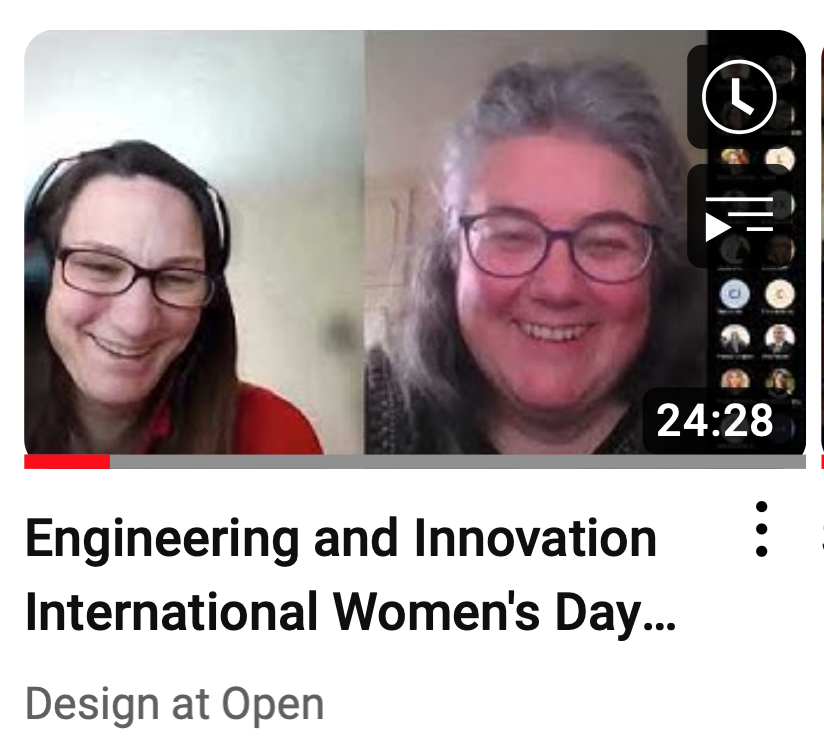The height and width of the screenshot is (738, 824).
Task: Open video via 'Engineering and Innovation' title line
Action: coord(341,539)
